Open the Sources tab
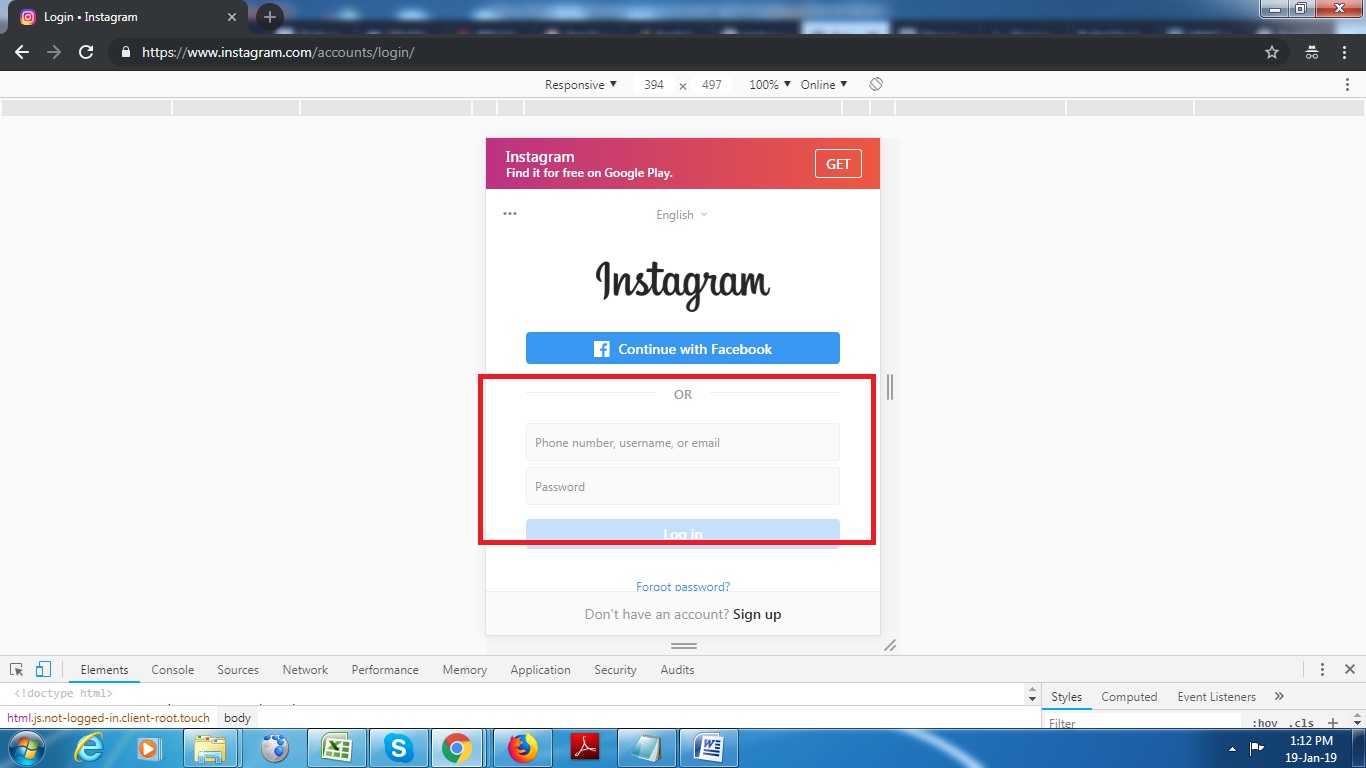This screenshot has height=768, width=1366. pyautogui.click(x=238, y=670)
